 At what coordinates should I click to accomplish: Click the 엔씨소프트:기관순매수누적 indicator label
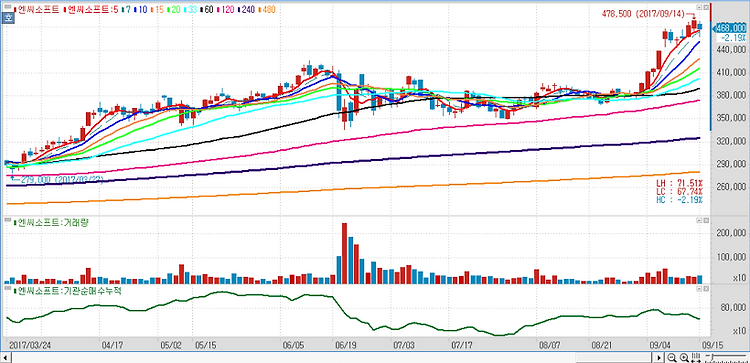pos(67,291)
